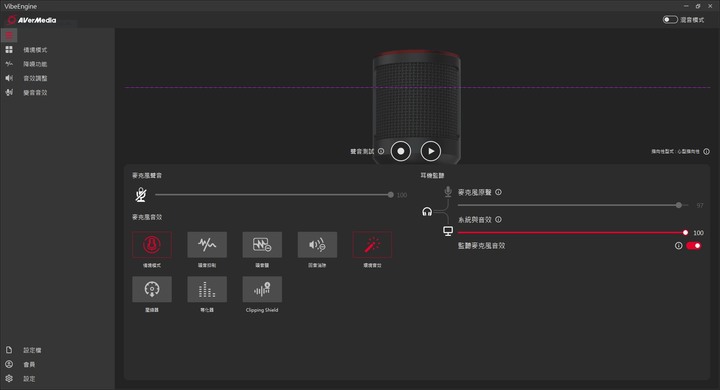
Task: Show info for raw microphone sound
Action: point(499,192)
